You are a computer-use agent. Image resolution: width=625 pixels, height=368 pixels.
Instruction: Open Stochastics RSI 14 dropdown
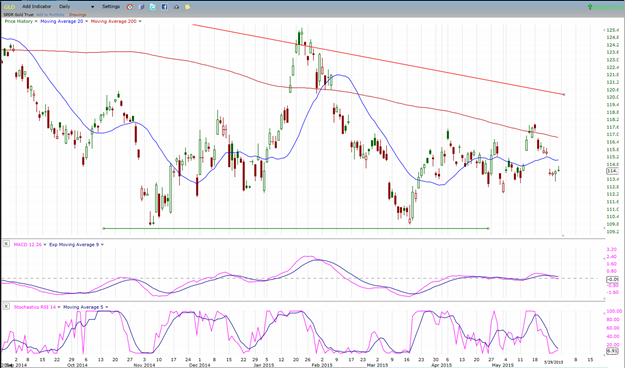pos(59,307)
